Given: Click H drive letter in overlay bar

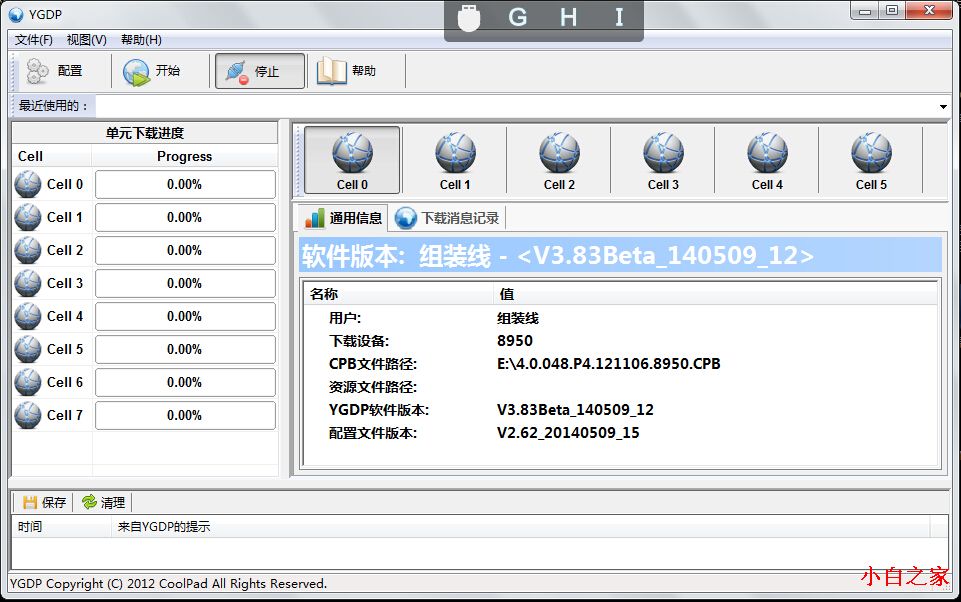Looking at the screenshot, I should tap(569, 17).
